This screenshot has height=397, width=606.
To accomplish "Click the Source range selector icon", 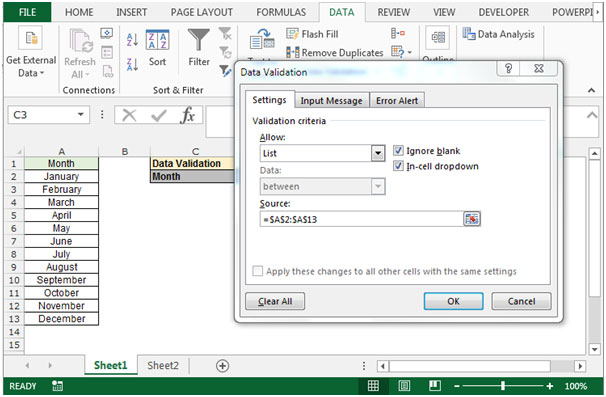I will coord(472,219).
